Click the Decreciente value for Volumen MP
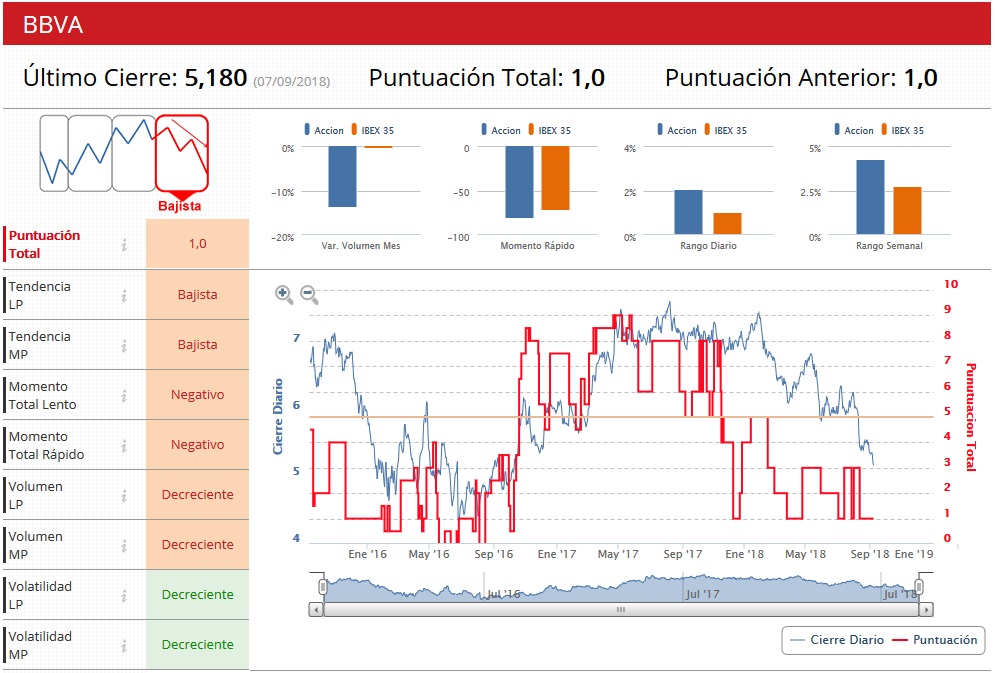The image size is (995, 673). coord(197,544)
